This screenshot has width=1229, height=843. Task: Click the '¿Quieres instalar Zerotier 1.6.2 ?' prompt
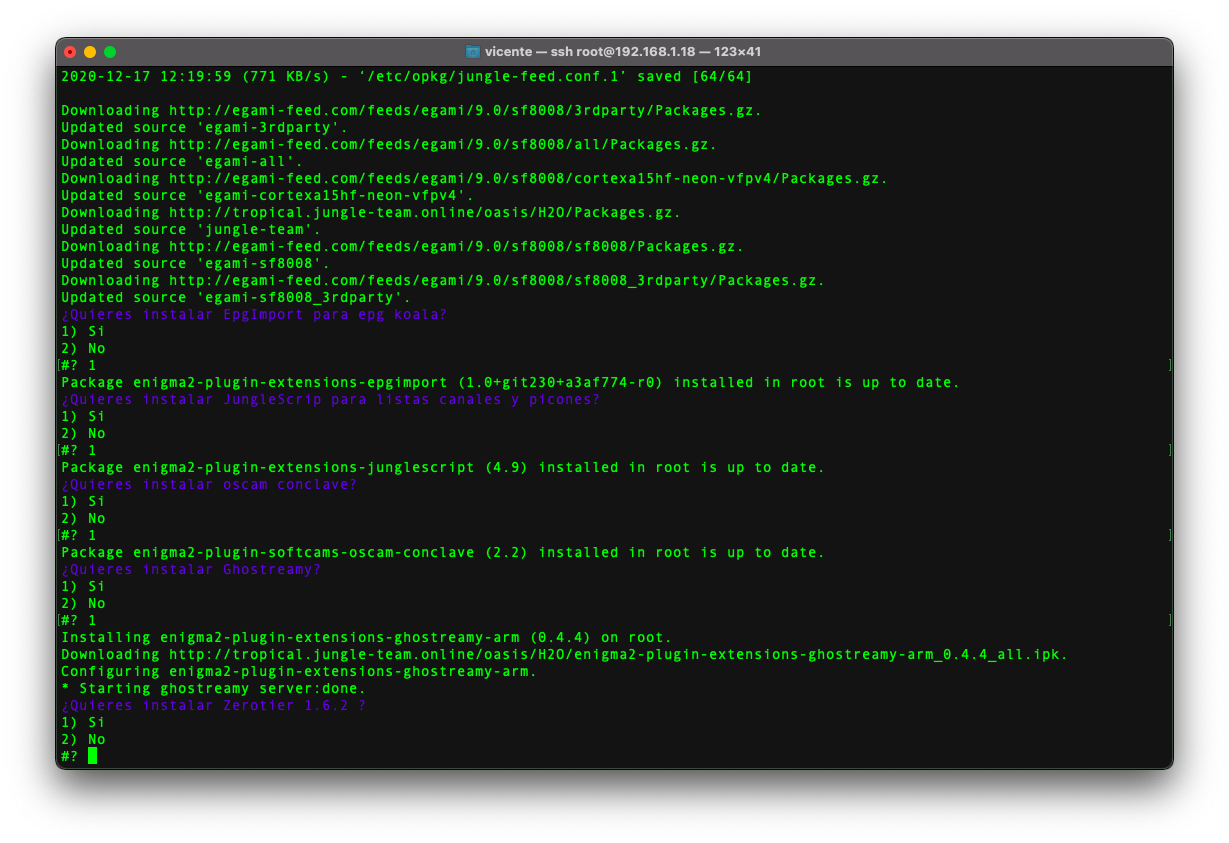click(x=213, y=705)
